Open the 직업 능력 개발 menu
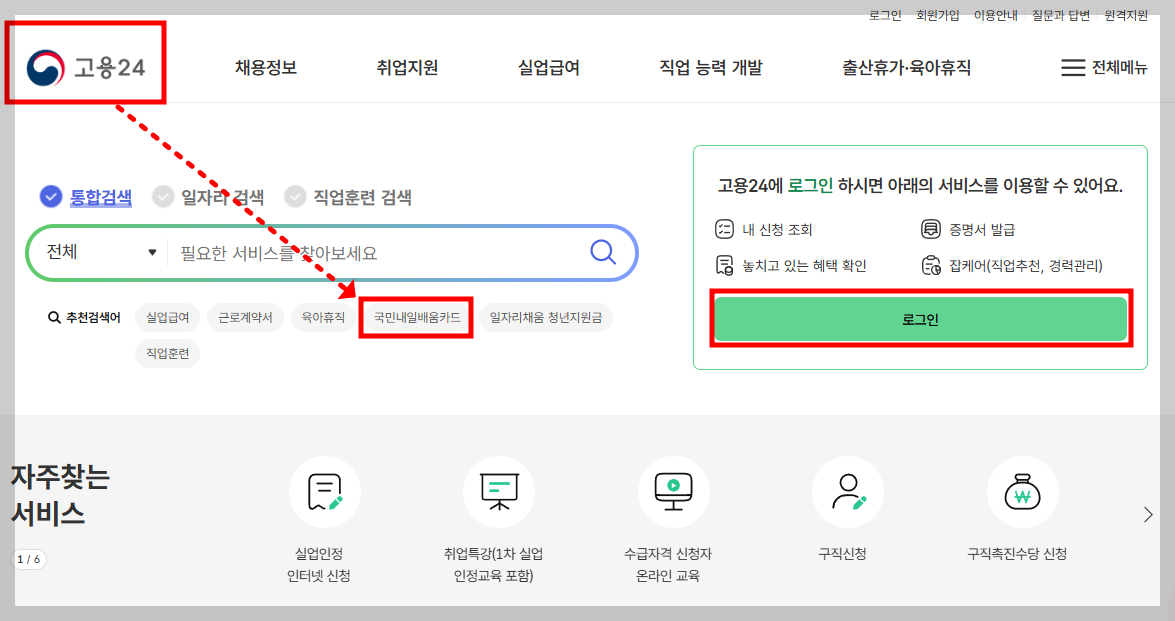Image resolution: width=1175 pixels, height=621 pixels. pyautogui.click(x=710, y=67)
